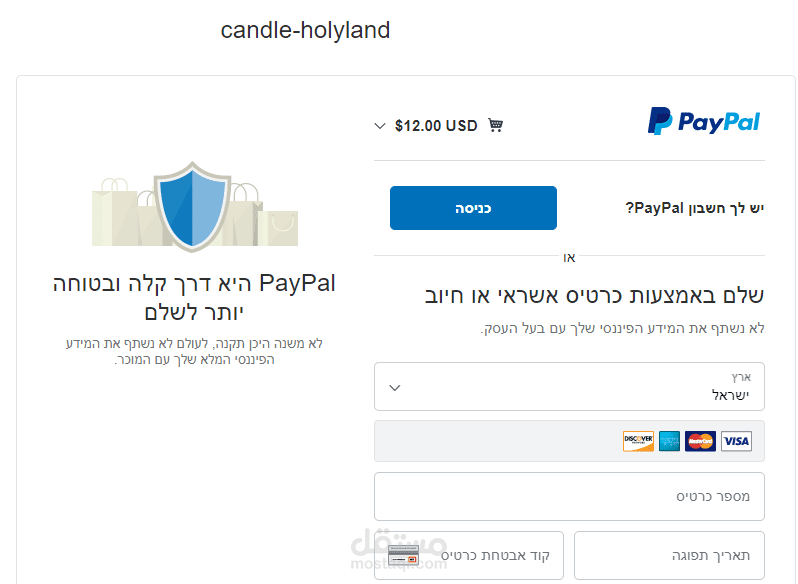This screenshot has height=584, width=798.
Task: Click the shopping cart icon
Action: pos(495,125)
